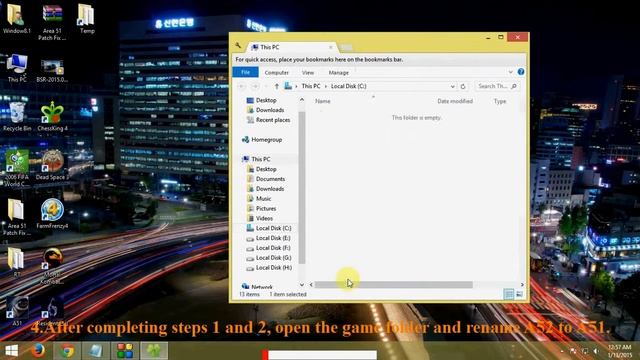The width and height of the screenshot is (640, 360).
Task: Expand the ribbon chevron in Explorer
Action: (x=510, y=72)
